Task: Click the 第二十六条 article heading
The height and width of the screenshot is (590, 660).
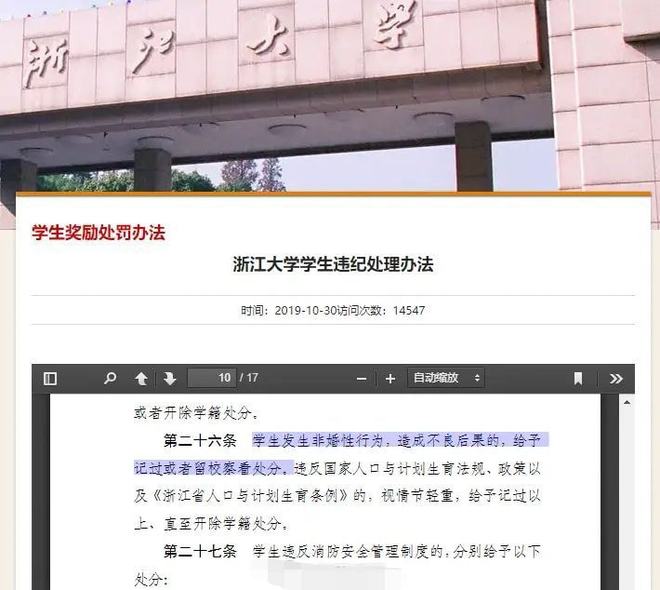Action: pyautogui.click(x=200, y=440)
